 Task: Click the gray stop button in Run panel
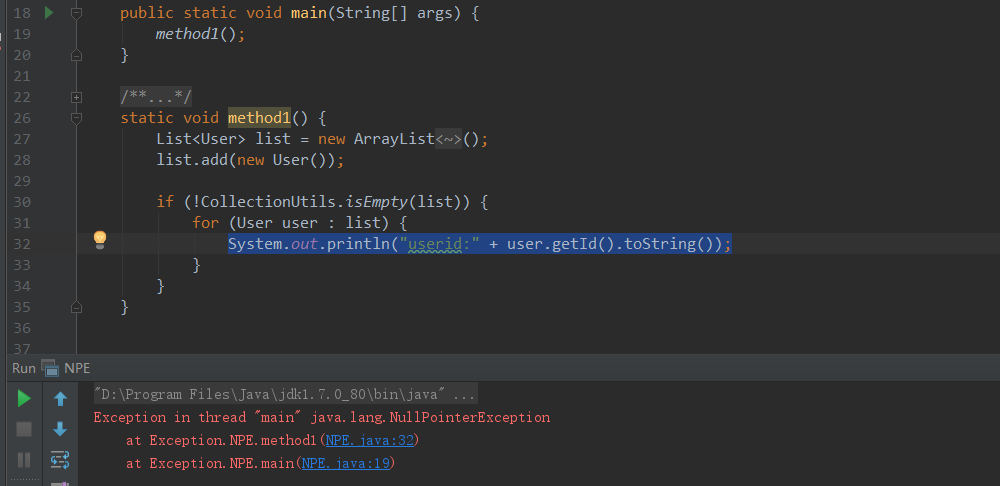click(24, 429)
